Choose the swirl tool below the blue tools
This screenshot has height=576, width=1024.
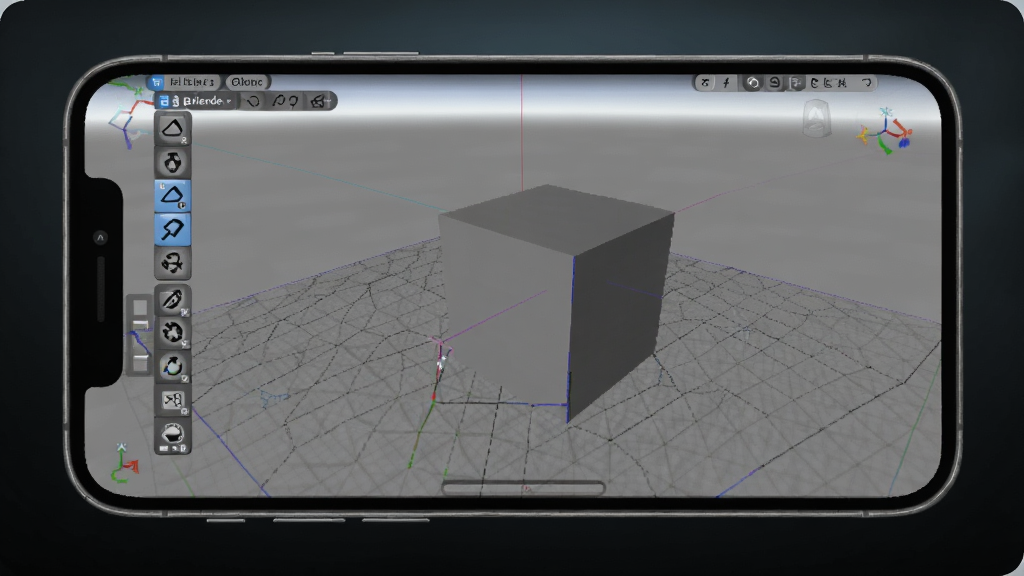(172, 263)
